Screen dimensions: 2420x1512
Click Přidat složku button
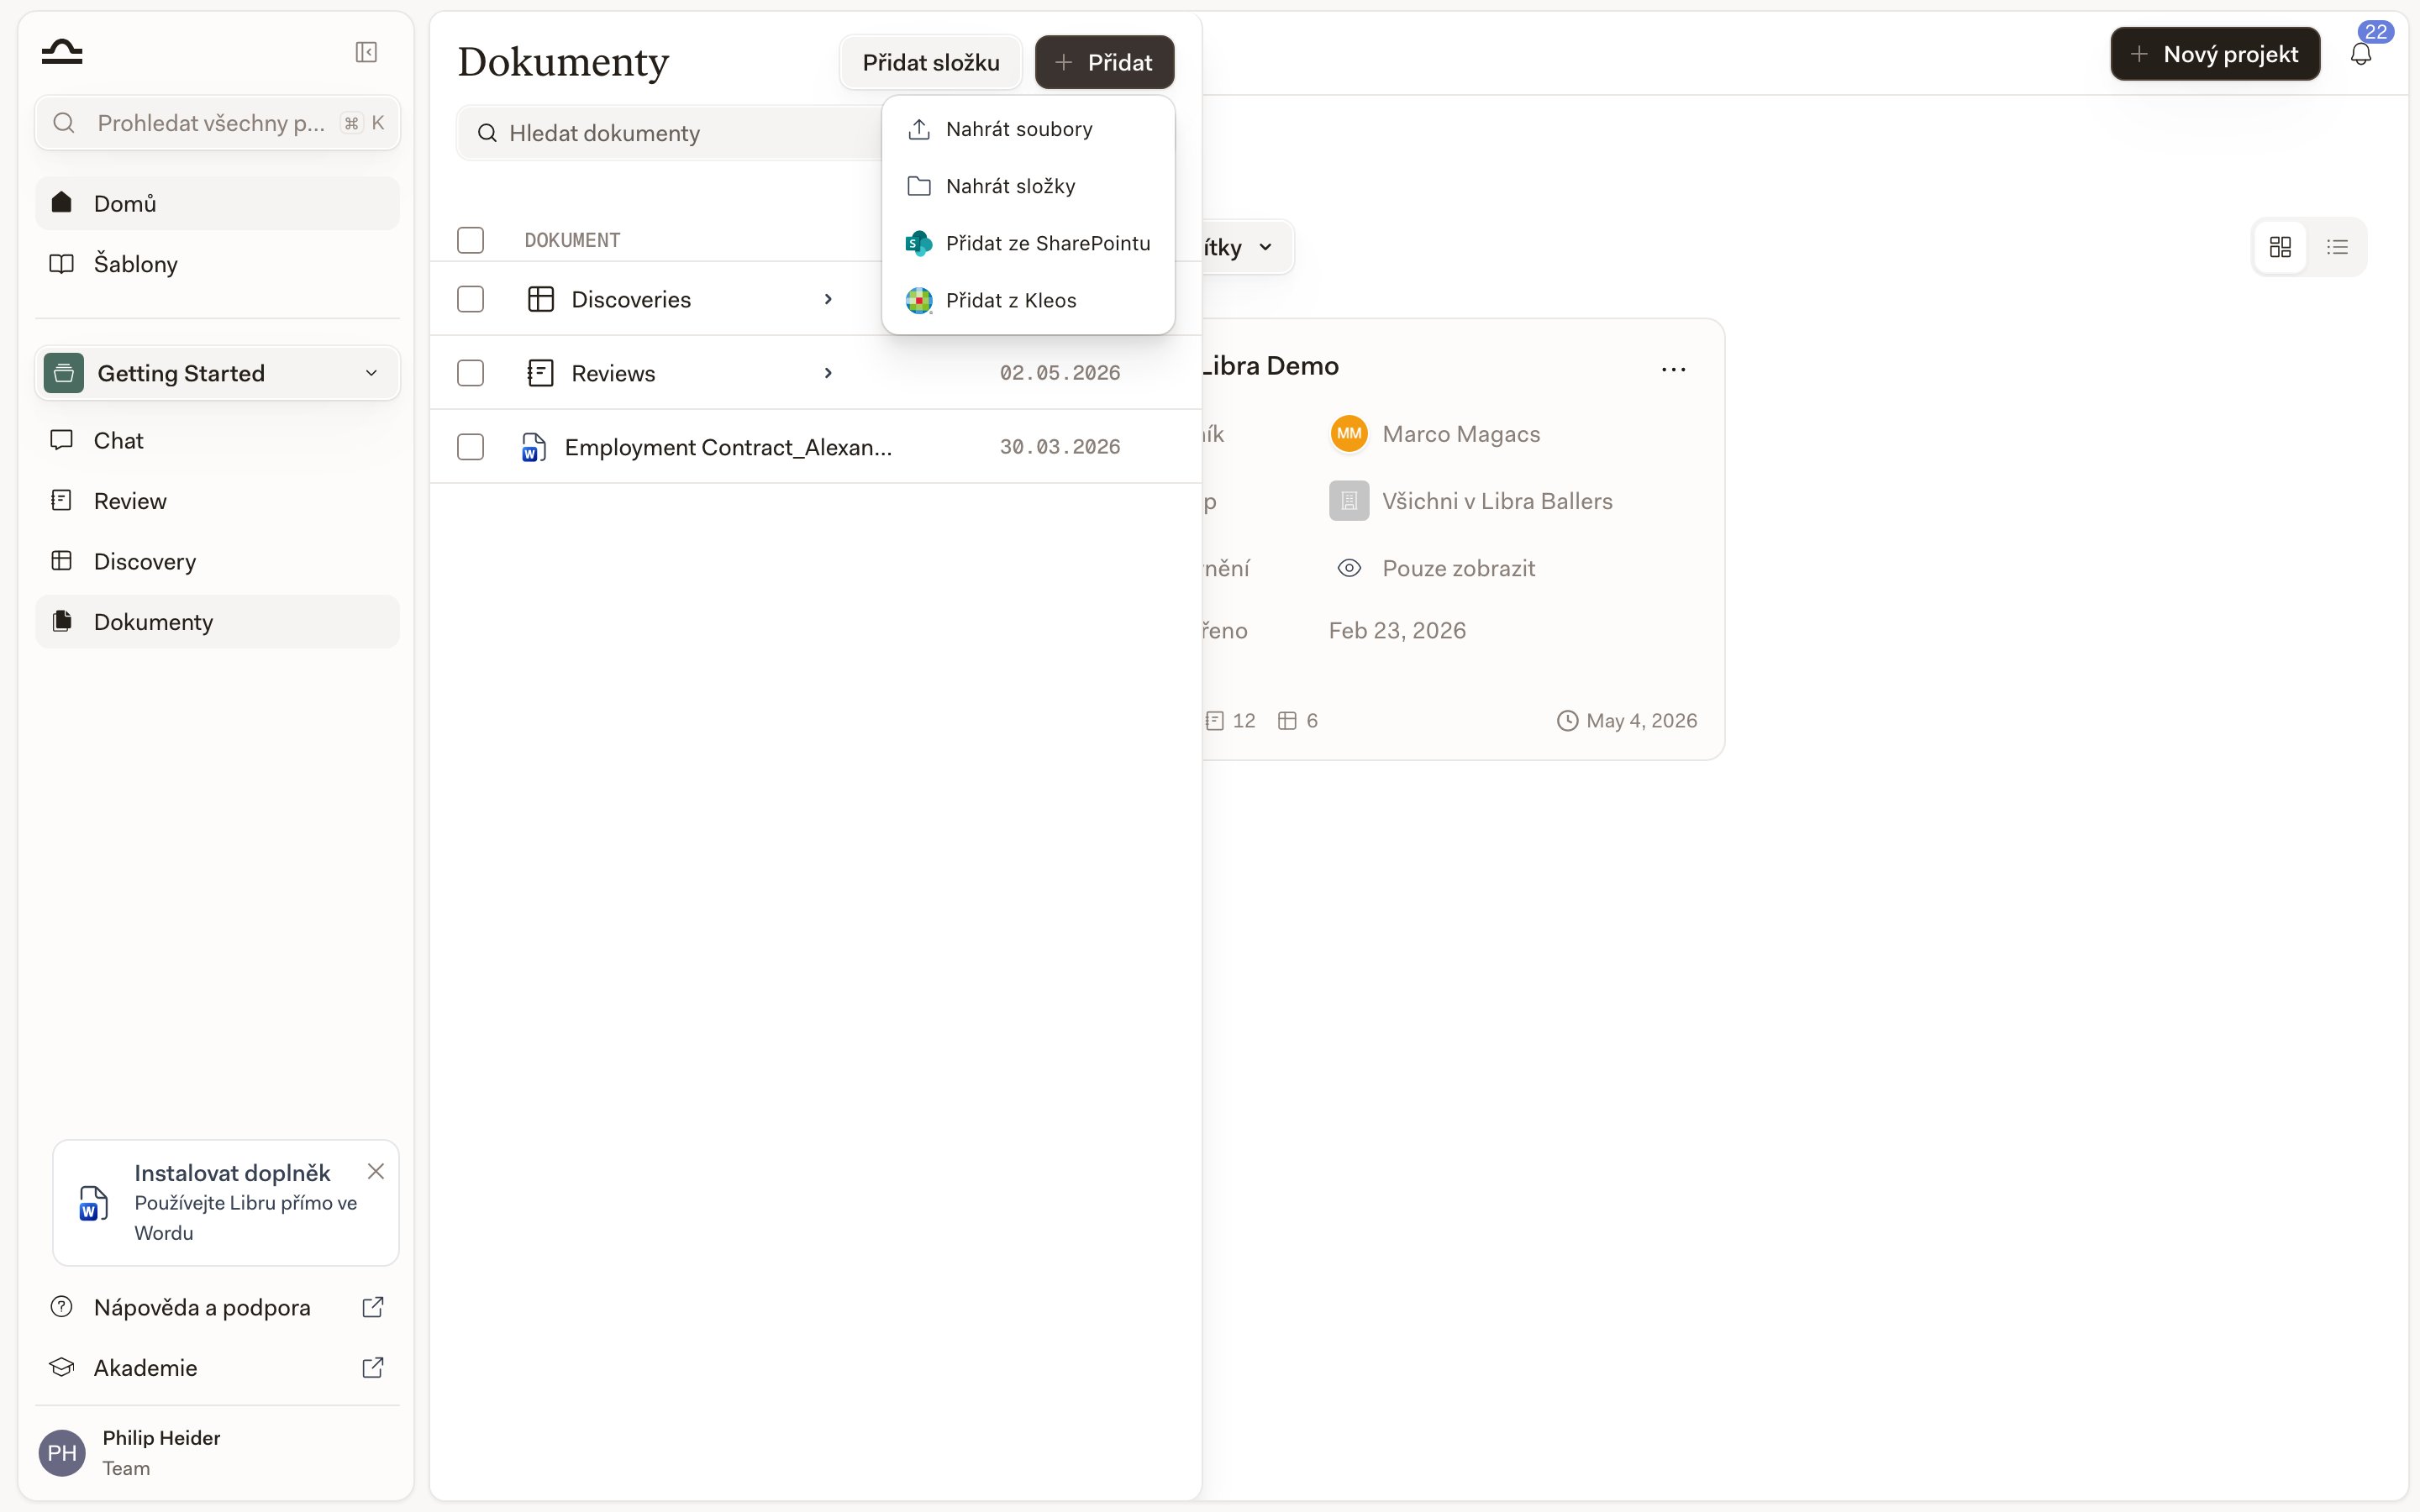pos(931,62)
